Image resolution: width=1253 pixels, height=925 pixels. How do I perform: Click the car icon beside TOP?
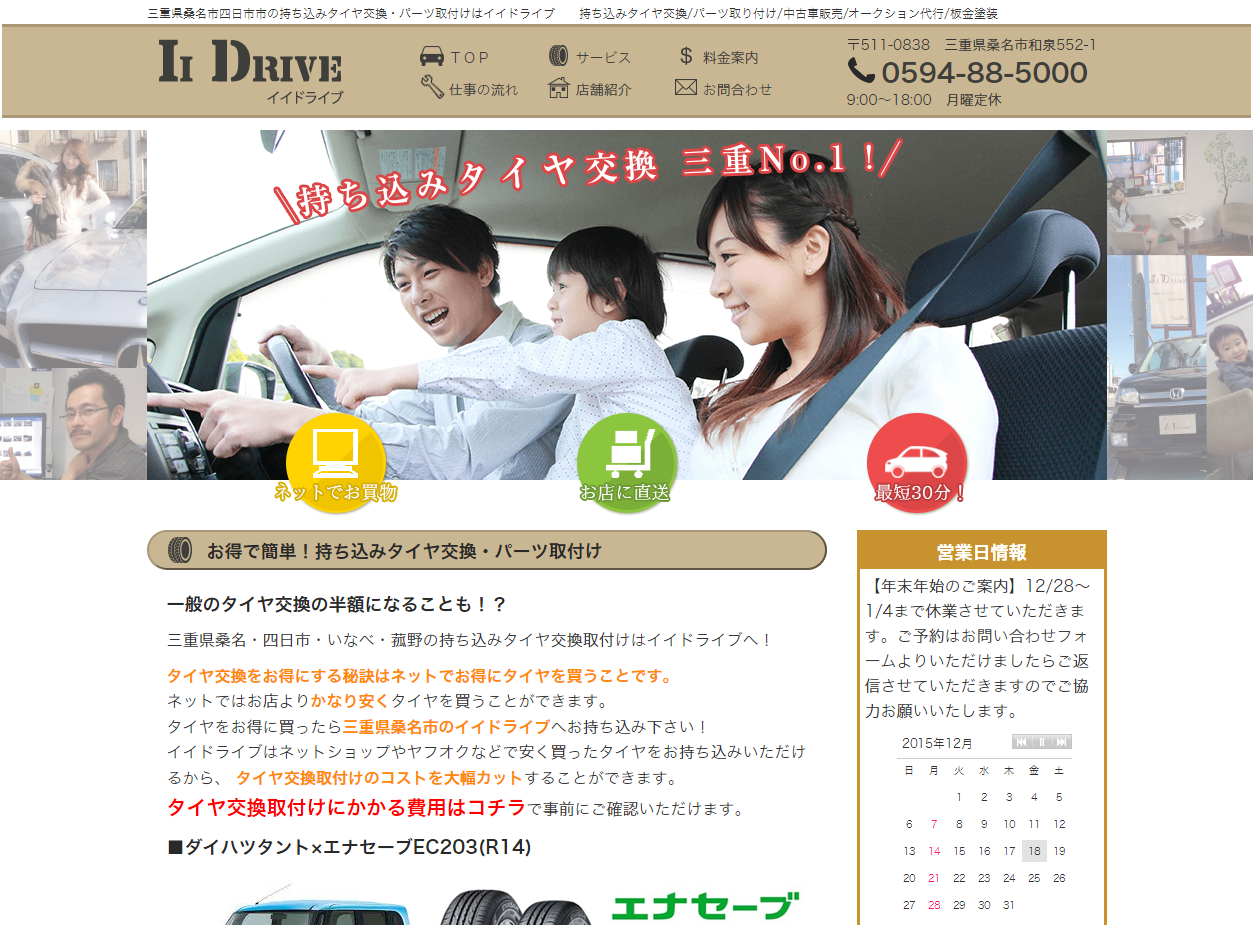tap(432, 57)
